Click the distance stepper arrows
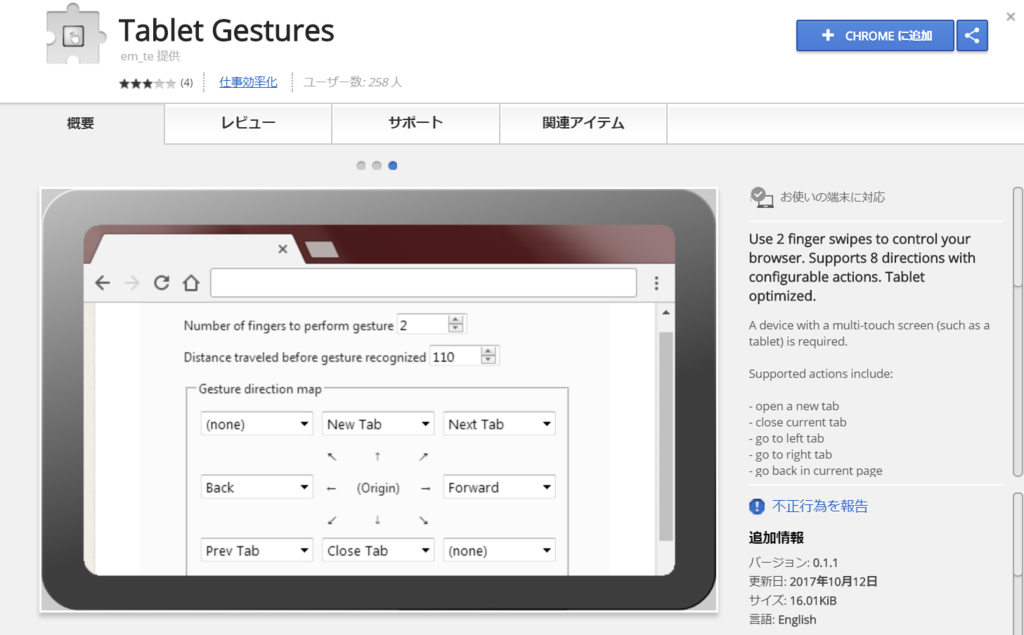The height and width of the screenshot is (635, 1024). [488, 355]
